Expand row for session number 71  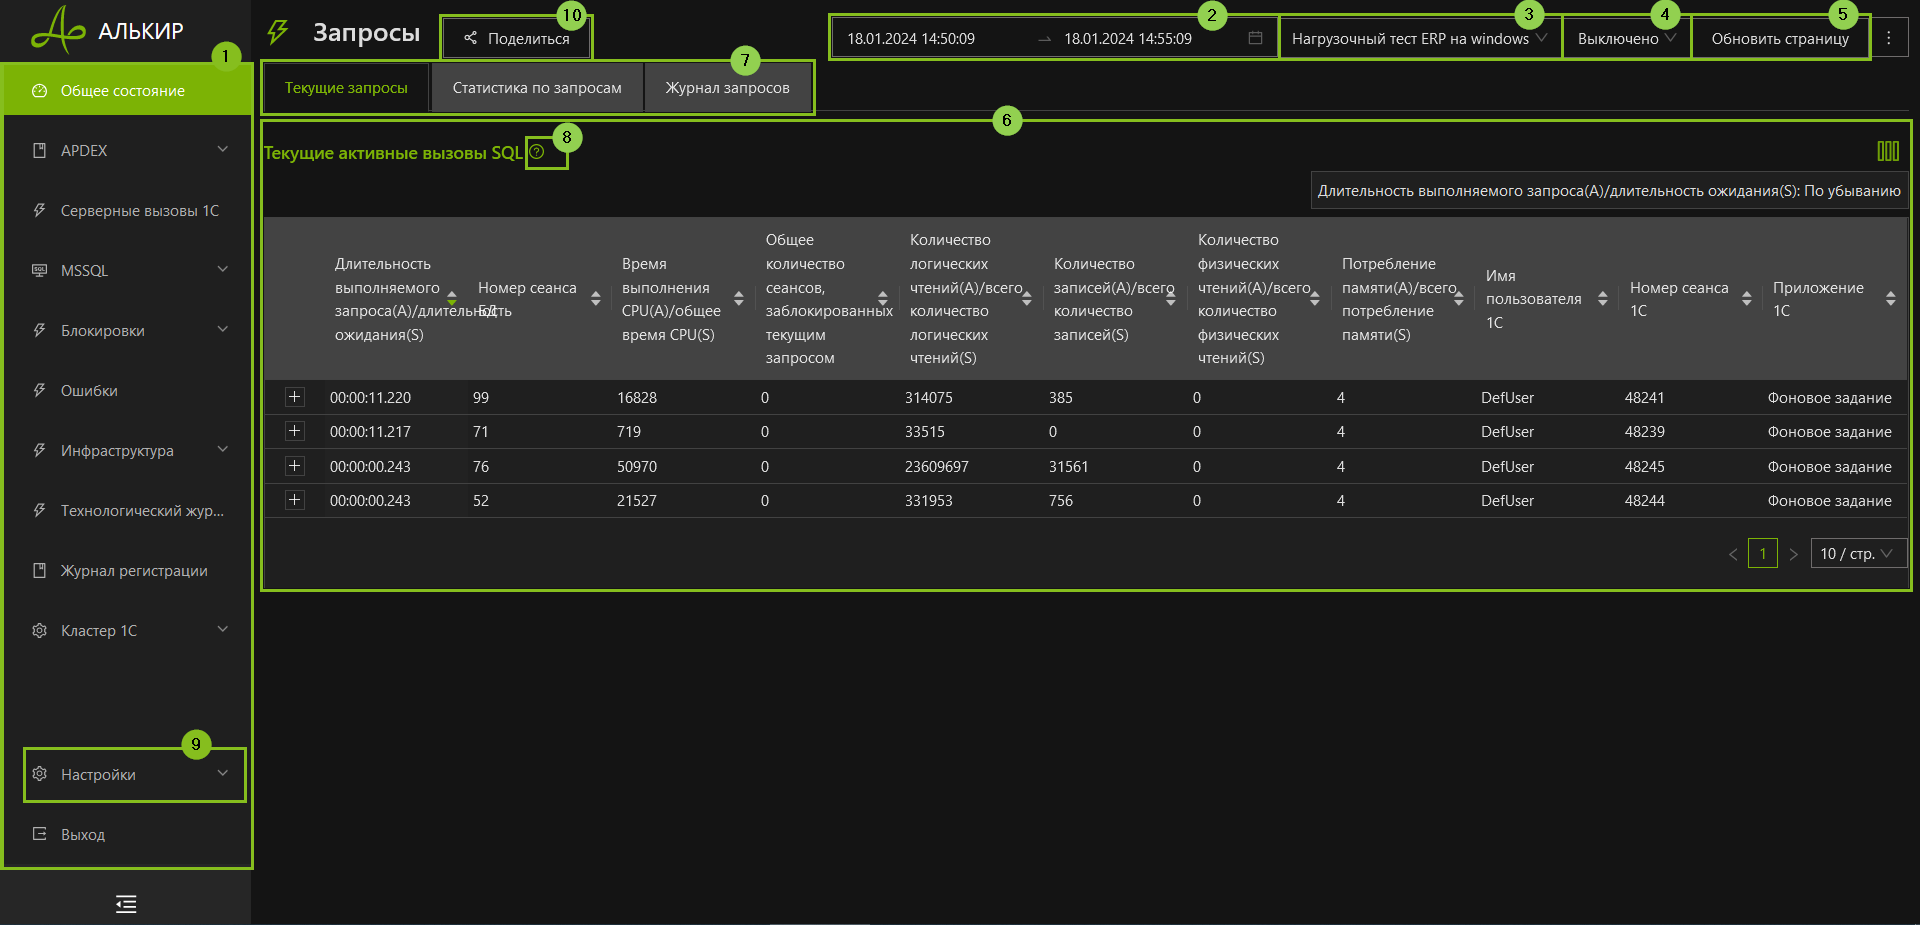[295, 431]
